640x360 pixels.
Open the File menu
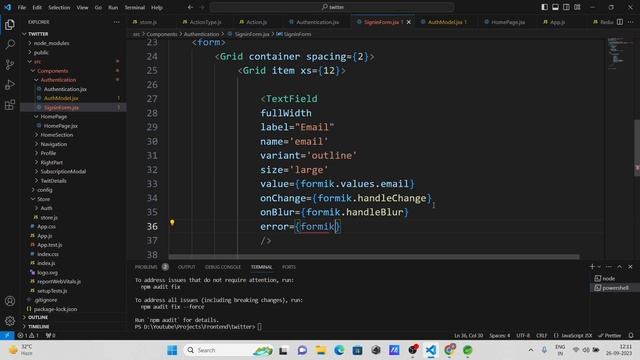pos(22,7)
